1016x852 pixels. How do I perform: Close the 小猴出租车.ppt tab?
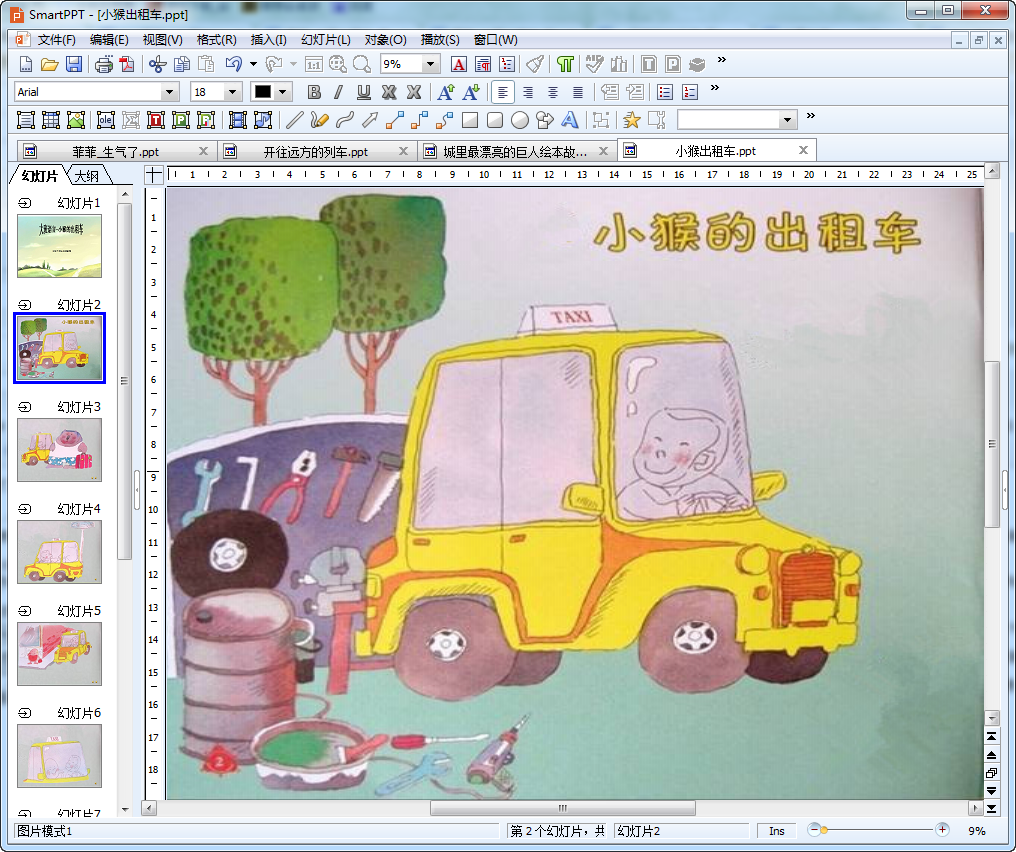click(803, 150)
